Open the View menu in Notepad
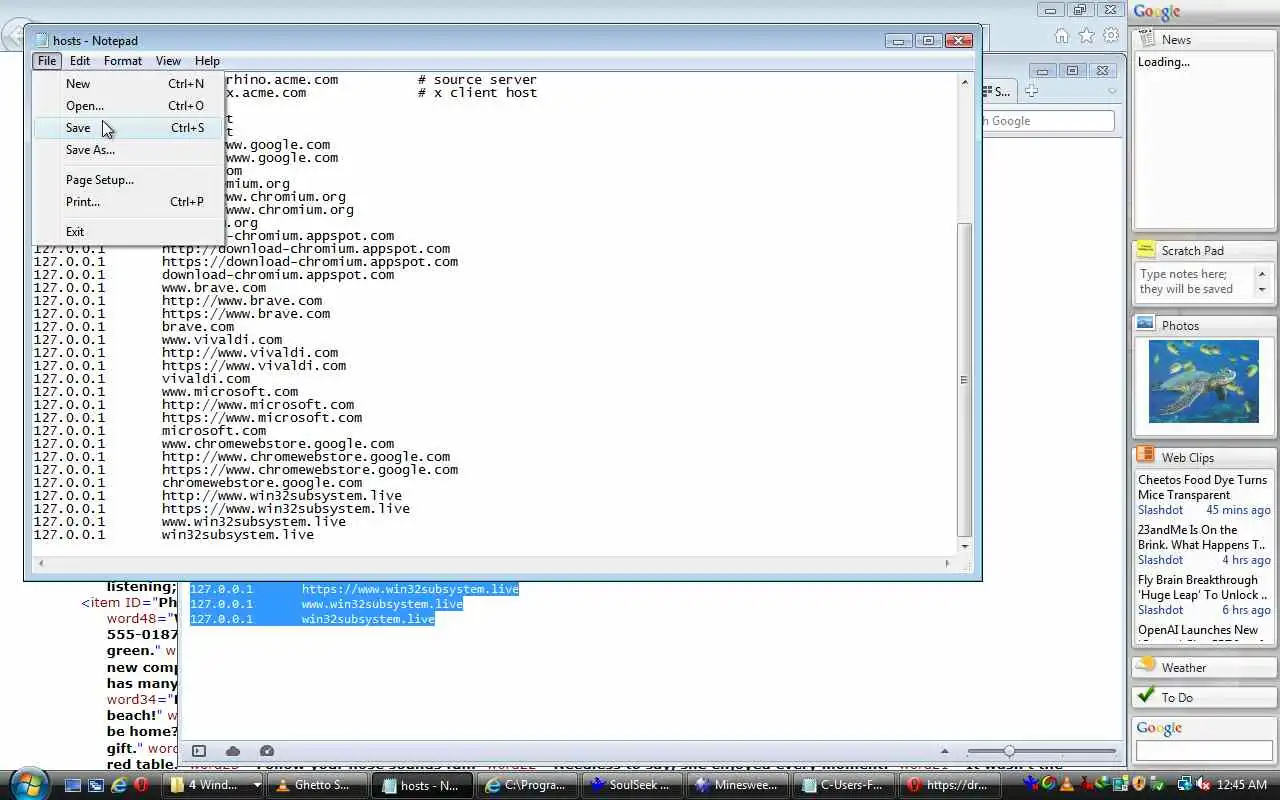The height and width of the screenshot is (800, 1280). click(x=168, y=61)
